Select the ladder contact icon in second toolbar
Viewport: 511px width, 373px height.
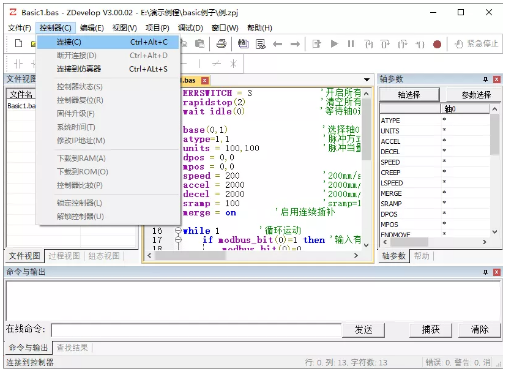18,63
